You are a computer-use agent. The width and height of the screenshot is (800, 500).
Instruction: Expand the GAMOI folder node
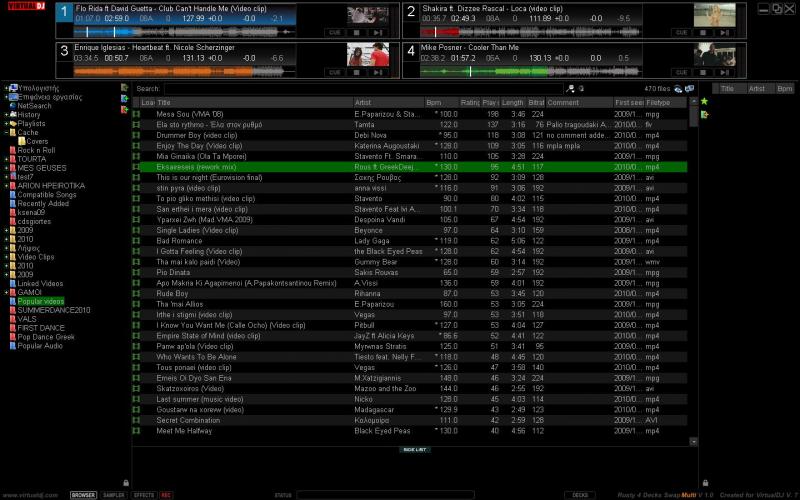(x=7, y=292)
